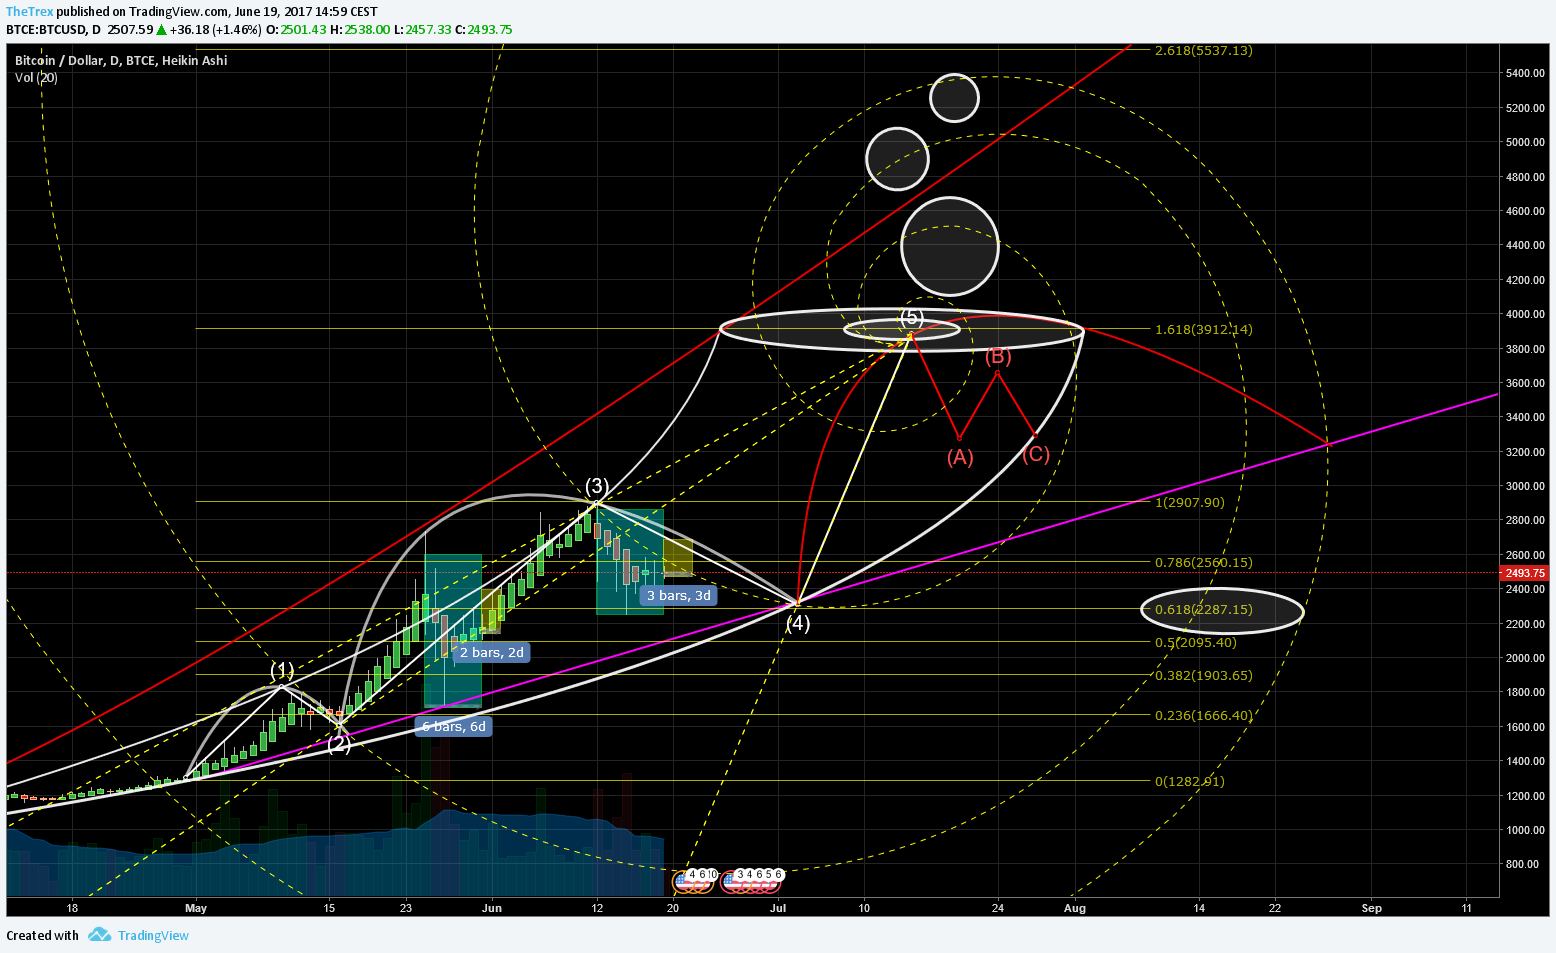The height and width of the screenshot is (953, 1556).
Task: Click the high value H:2538.00
Action: pos(361,30)
